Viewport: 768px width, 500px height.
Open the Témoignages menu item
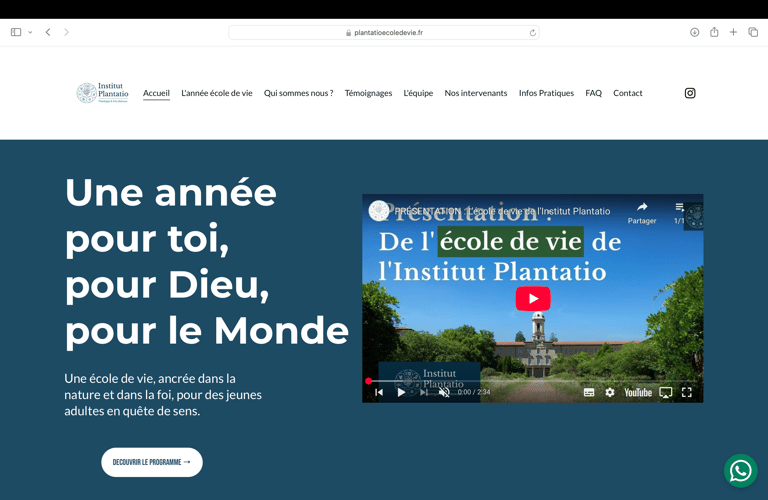(368, 93)
